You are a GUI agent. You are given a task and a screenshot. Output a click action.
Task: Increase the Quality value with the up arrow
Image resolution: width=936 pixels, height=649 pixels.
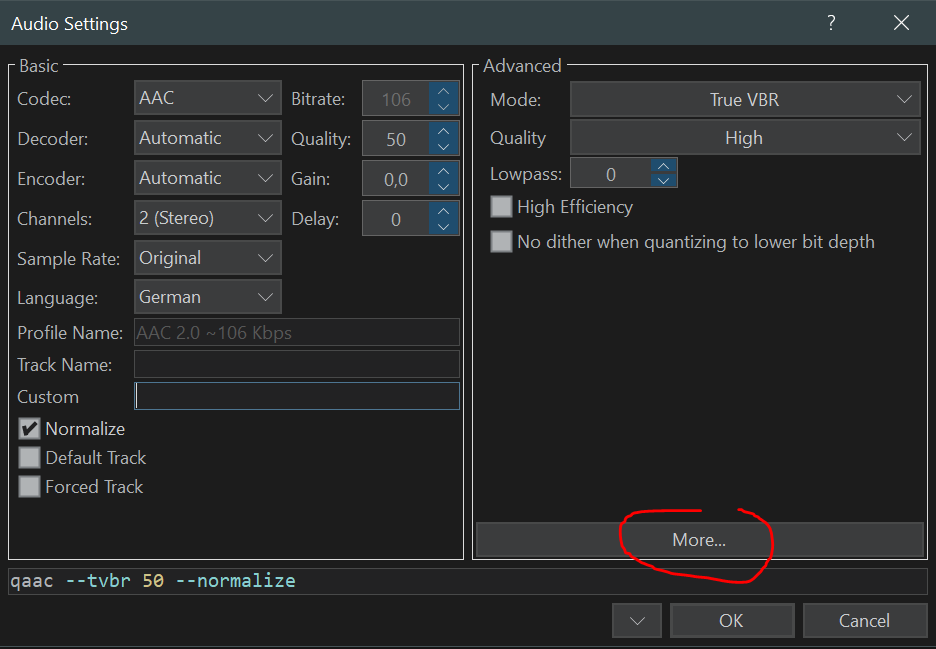tap(443, 132)
